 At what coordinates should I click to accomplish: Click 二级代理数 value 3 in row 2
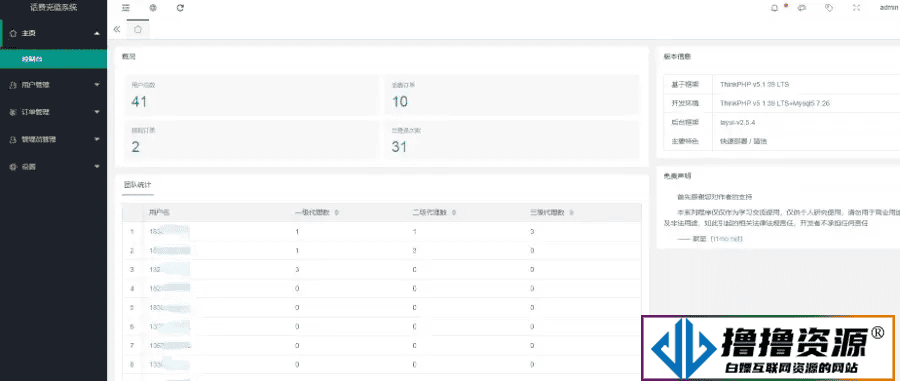point(414,251)
